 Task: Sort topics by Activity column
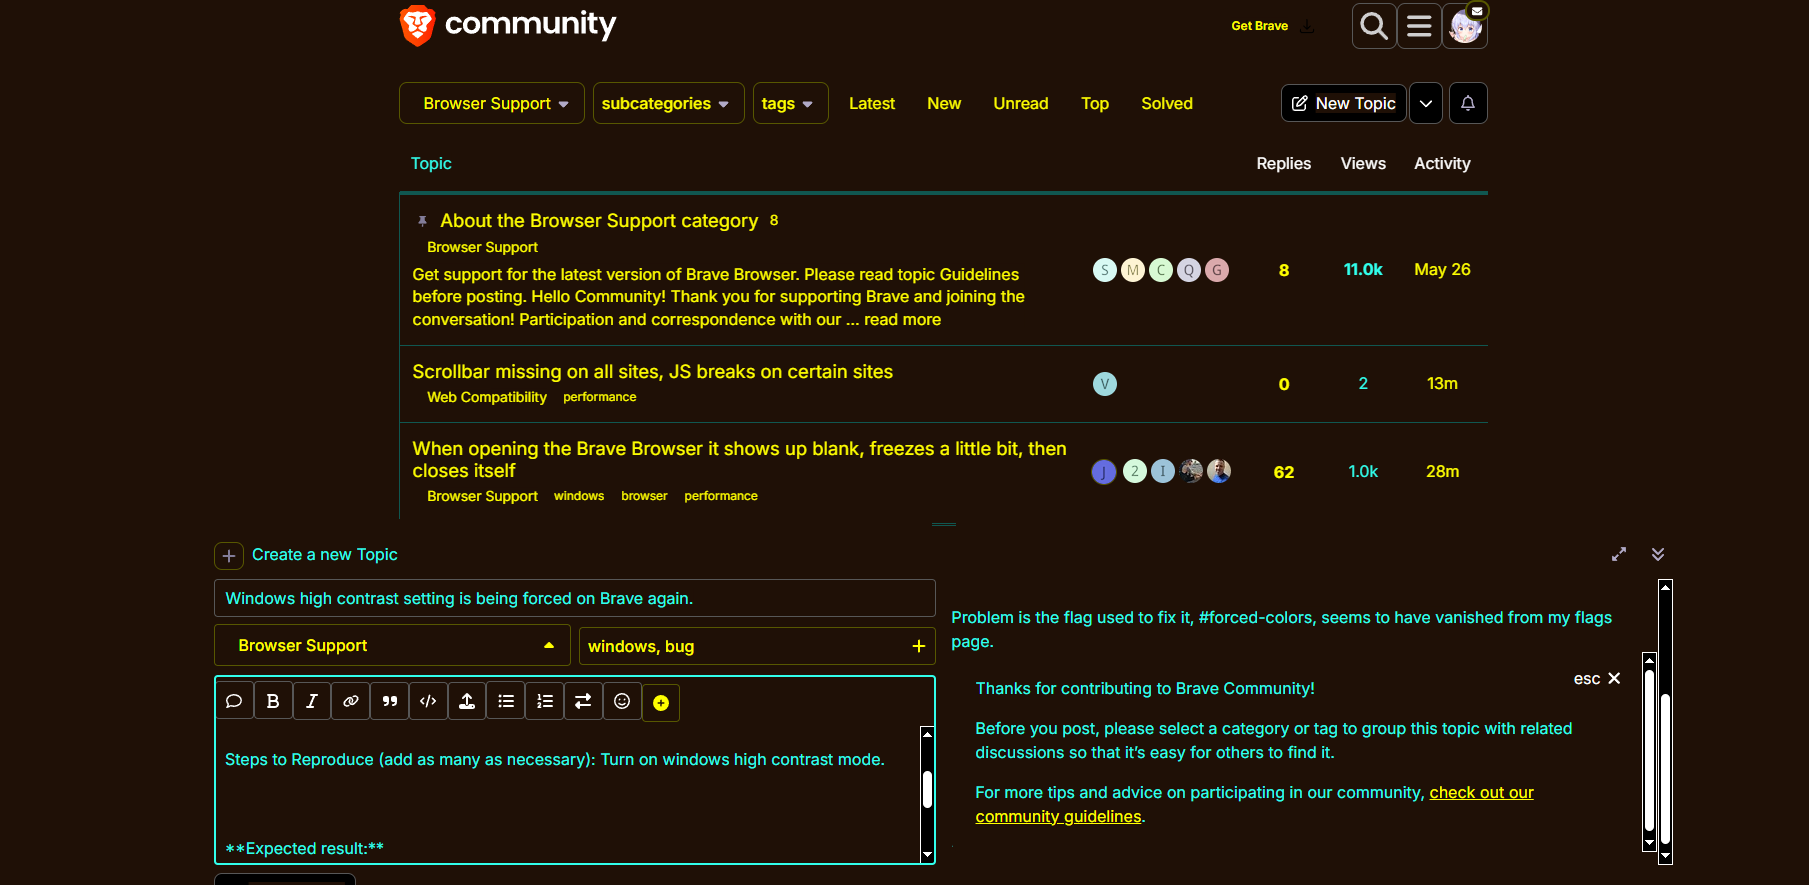1442,163
